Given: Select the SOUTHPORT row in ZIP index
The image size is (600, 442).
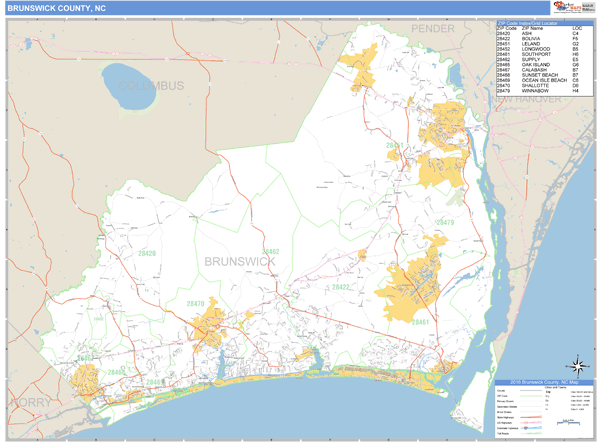Looking at the screenshot, I should pyautogui.click(x=534, y=53).
